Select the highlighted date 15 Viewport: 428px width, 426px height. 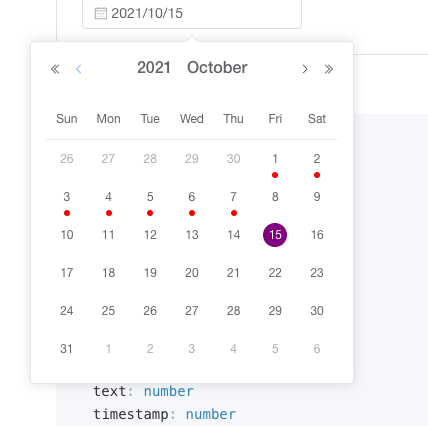(275, 235)
